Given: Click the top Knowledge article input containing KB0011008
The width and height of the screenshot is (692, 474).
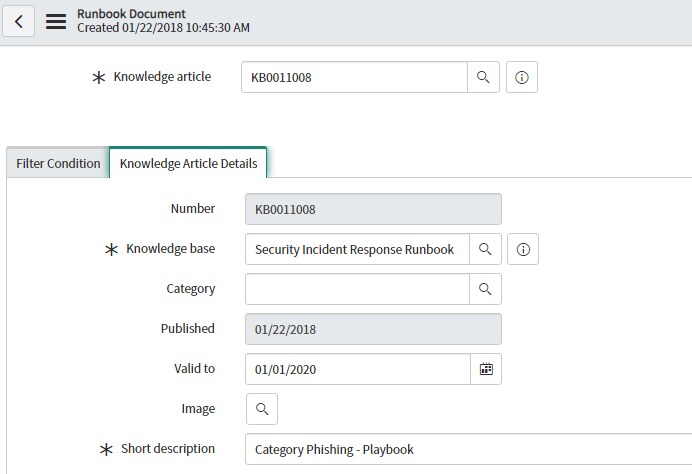Looking at the screenshot, I should [354, 77].
